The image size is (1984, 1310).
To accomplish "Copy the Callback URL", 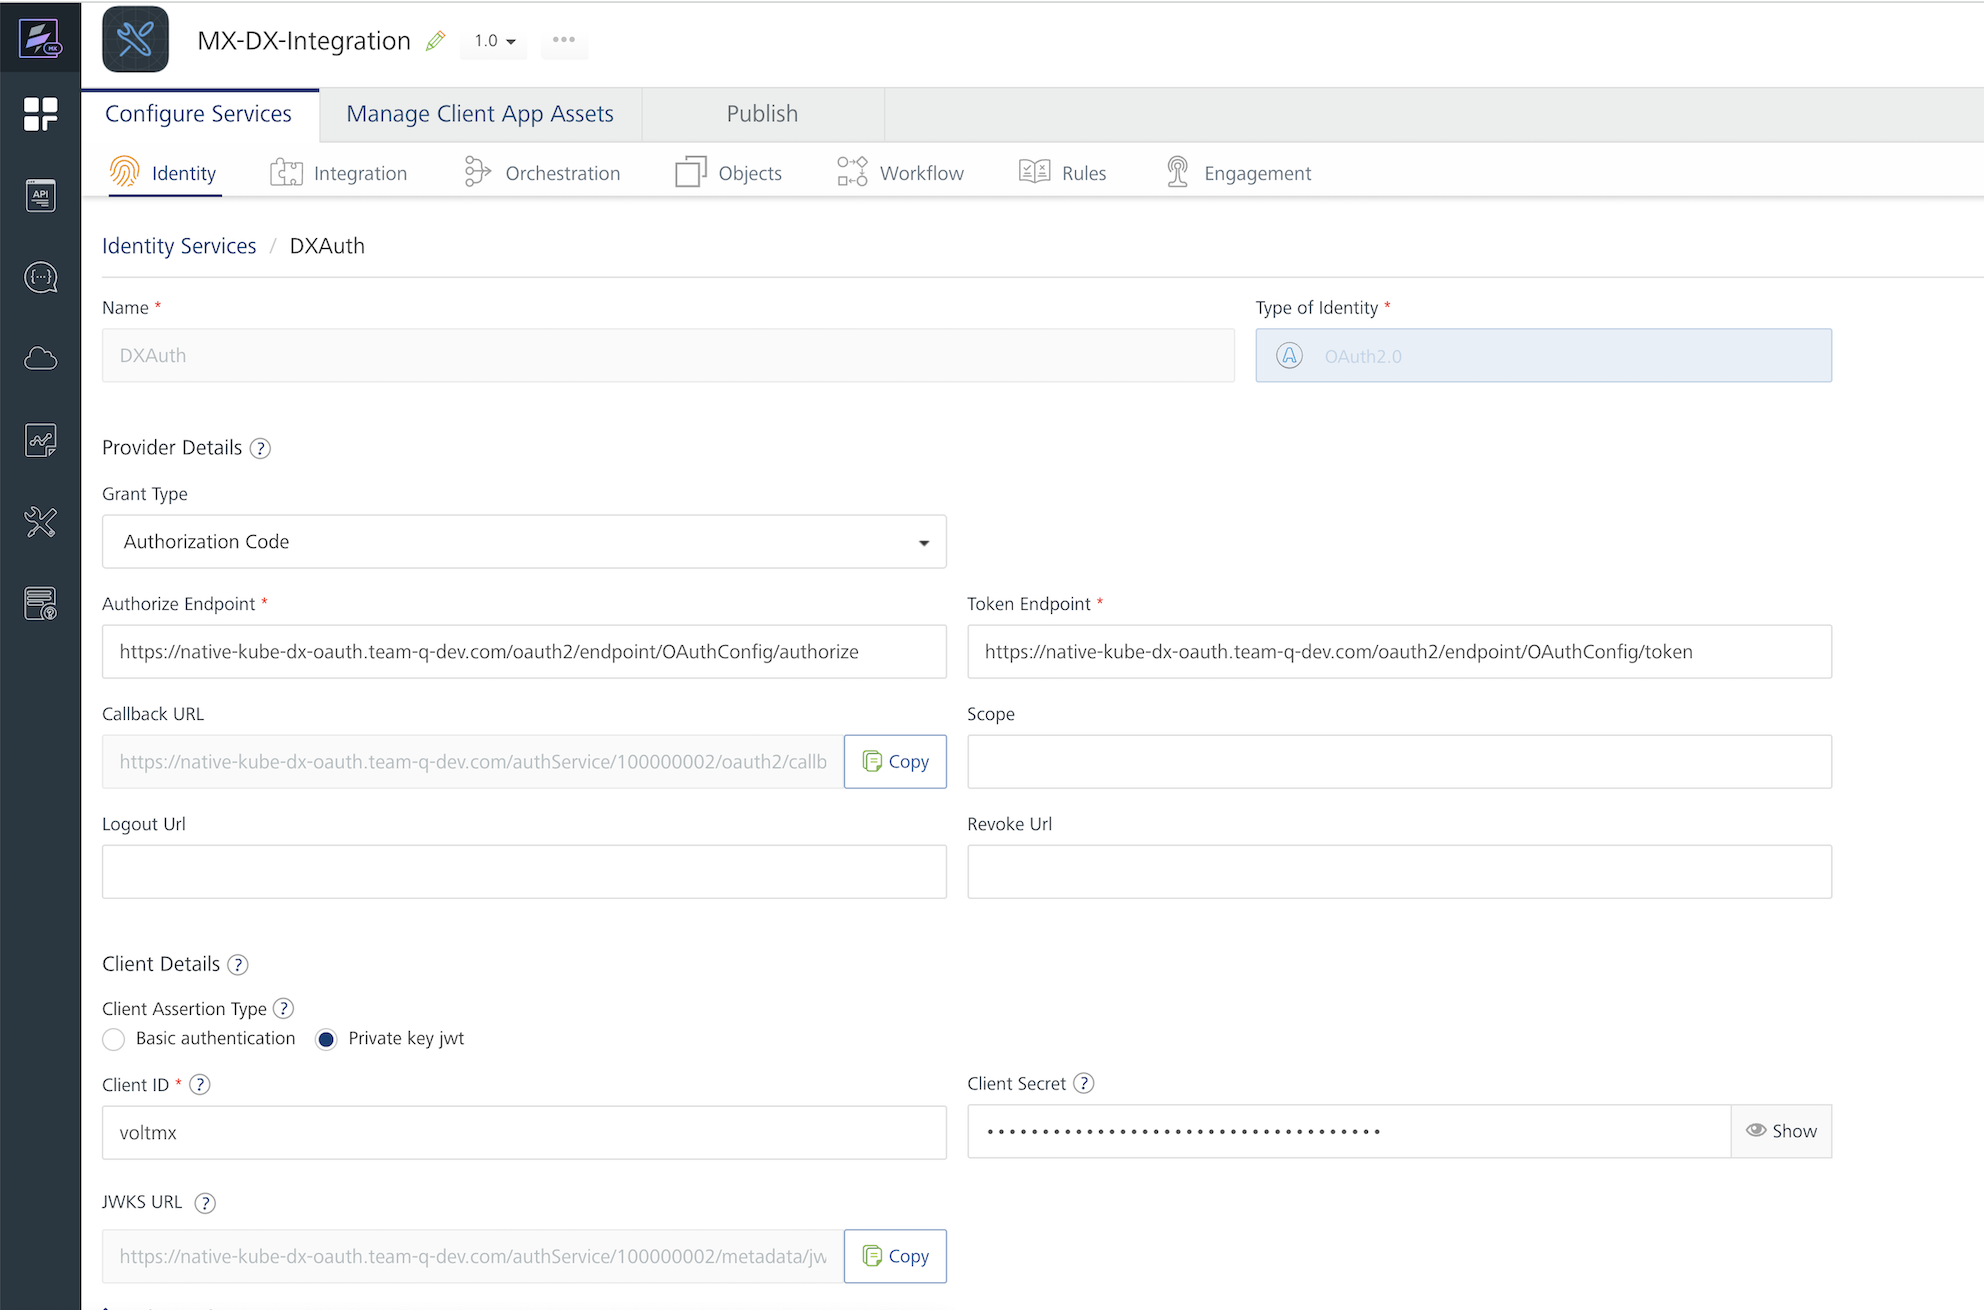I will tap(895, 762).
